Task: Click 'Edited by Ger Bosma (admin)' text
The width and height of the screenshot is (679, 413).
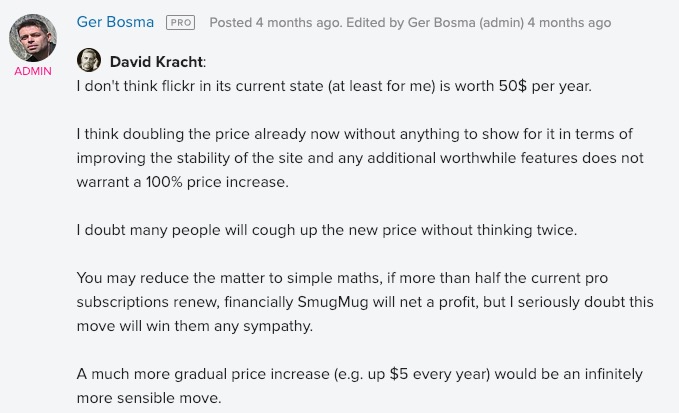Action: coord(435,23)
